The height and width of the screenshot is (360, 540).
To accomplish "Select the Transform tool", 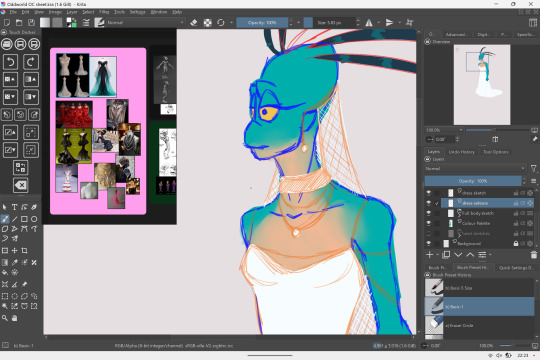I will (5, 250).
